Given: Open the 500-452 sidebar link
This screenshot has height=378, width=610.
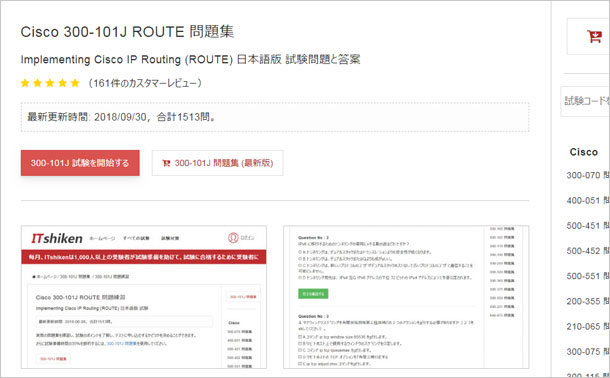Looking at the screenshot, I should 587,251.
